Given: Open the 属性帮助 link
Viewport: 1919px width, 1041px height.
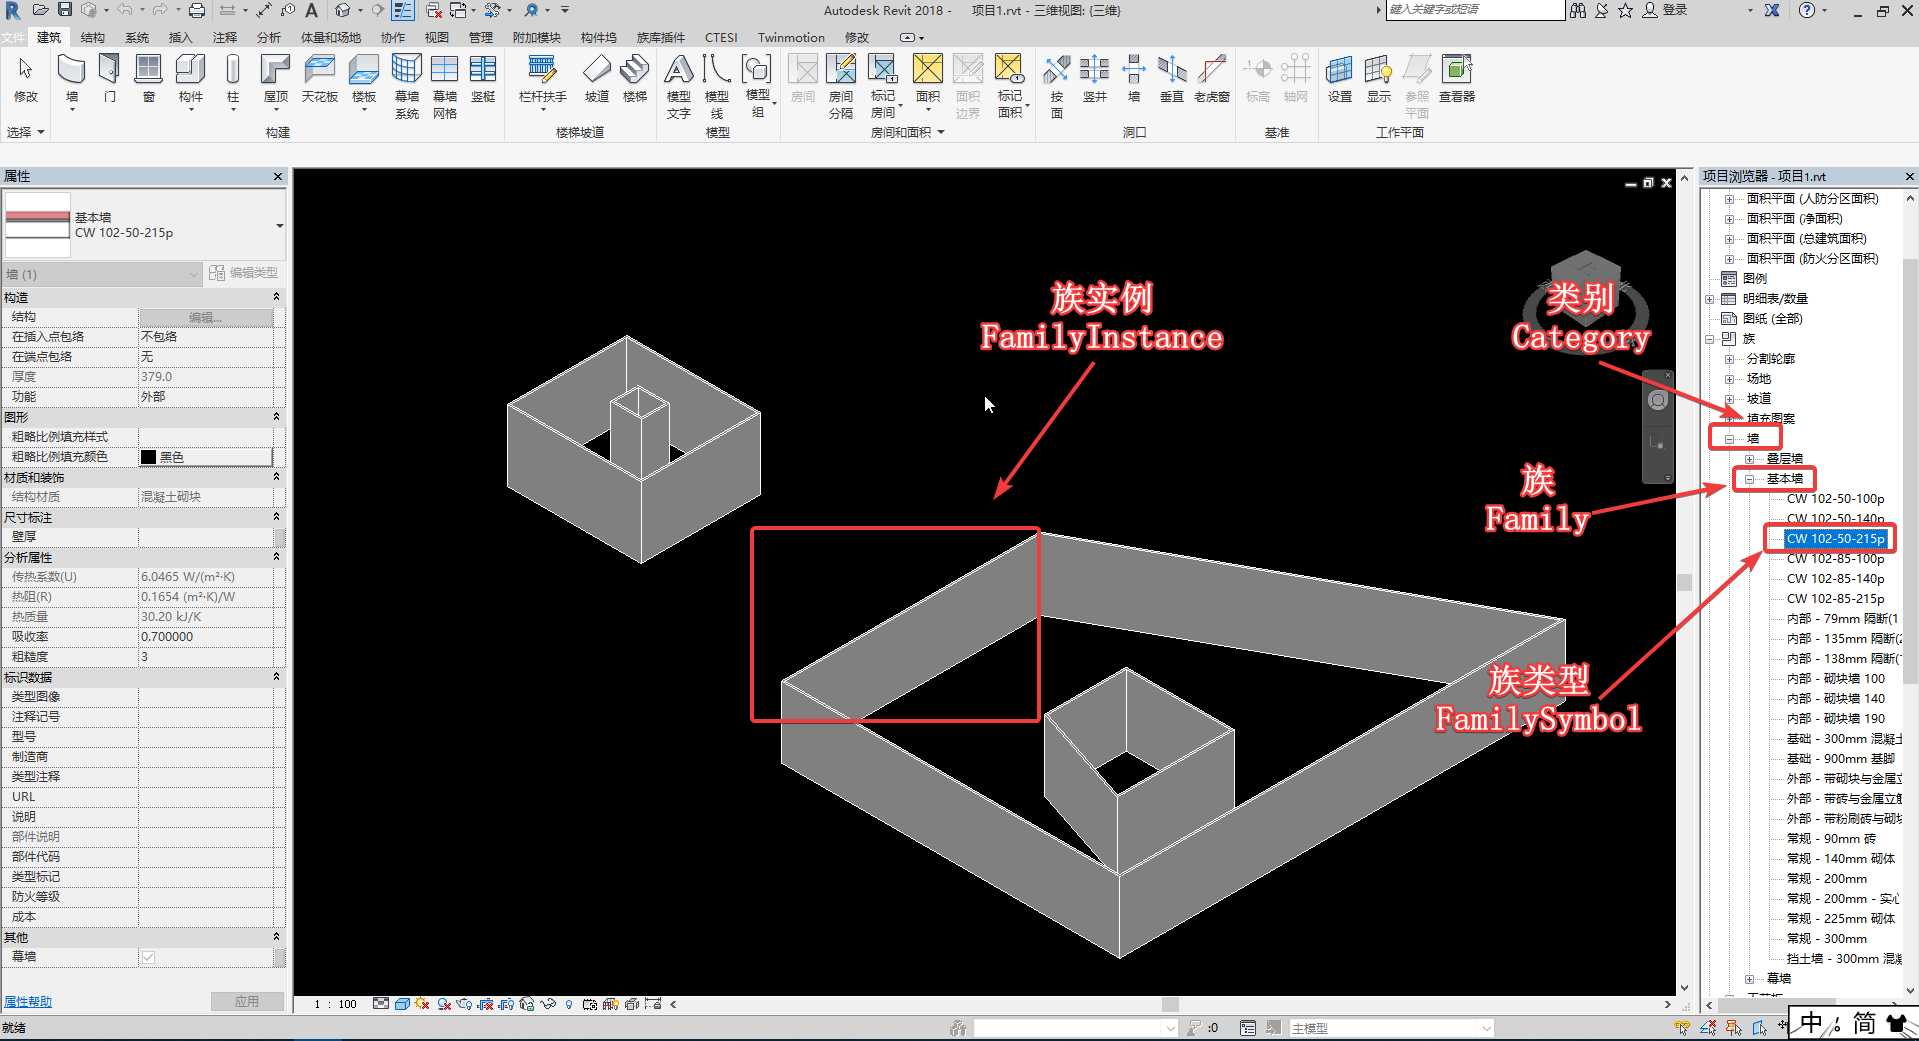Looking at the screenshot, I should (28, 1002).
